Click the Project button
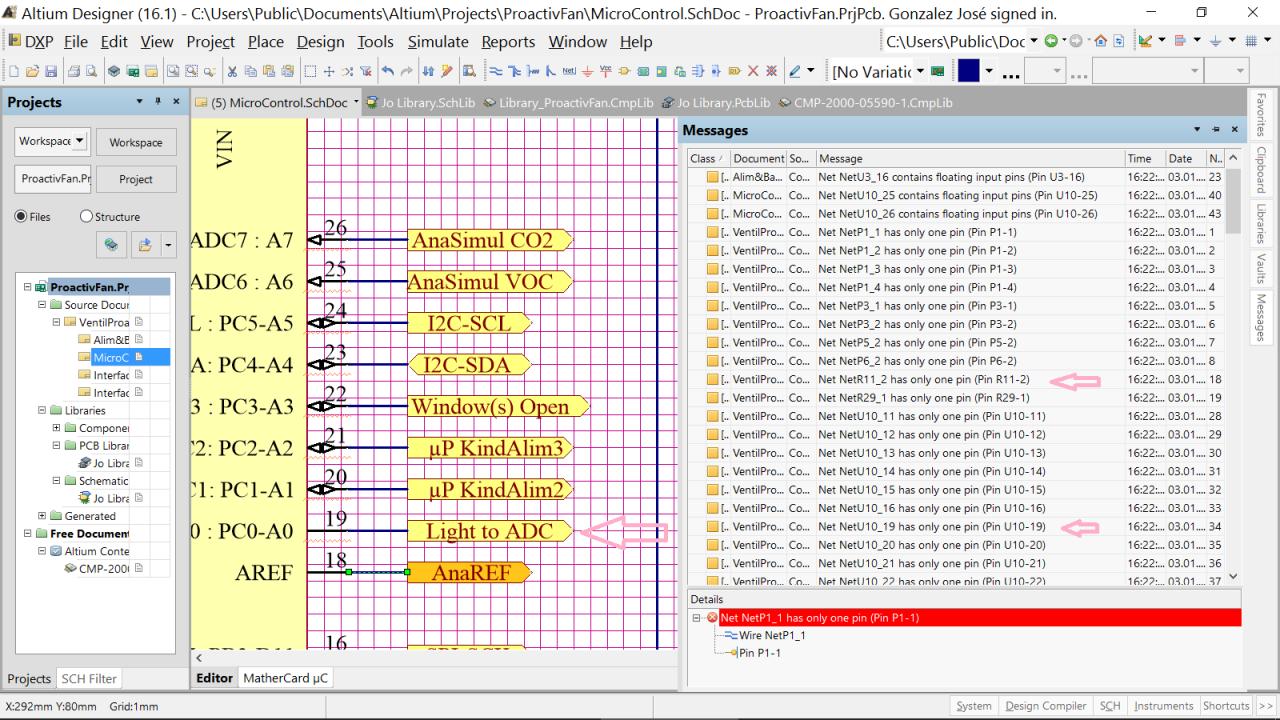This screenshot has width=1280, height=720. point(136,179)
